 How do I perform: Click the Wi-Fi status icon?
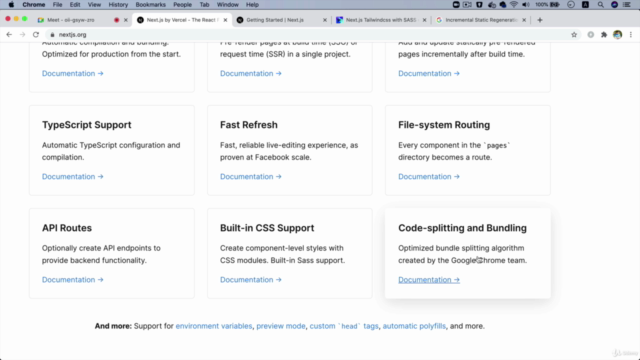tap(514, 4)
